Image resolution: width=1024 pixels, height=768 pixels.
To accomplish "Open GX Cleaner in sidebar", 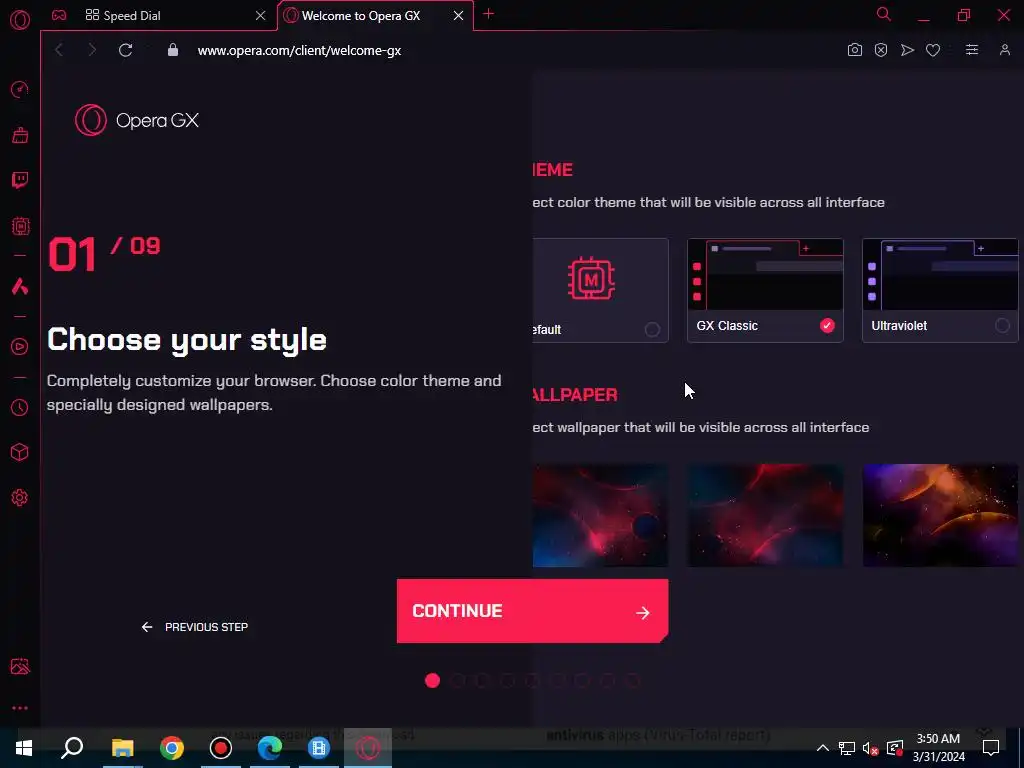I will pos(20,135).
